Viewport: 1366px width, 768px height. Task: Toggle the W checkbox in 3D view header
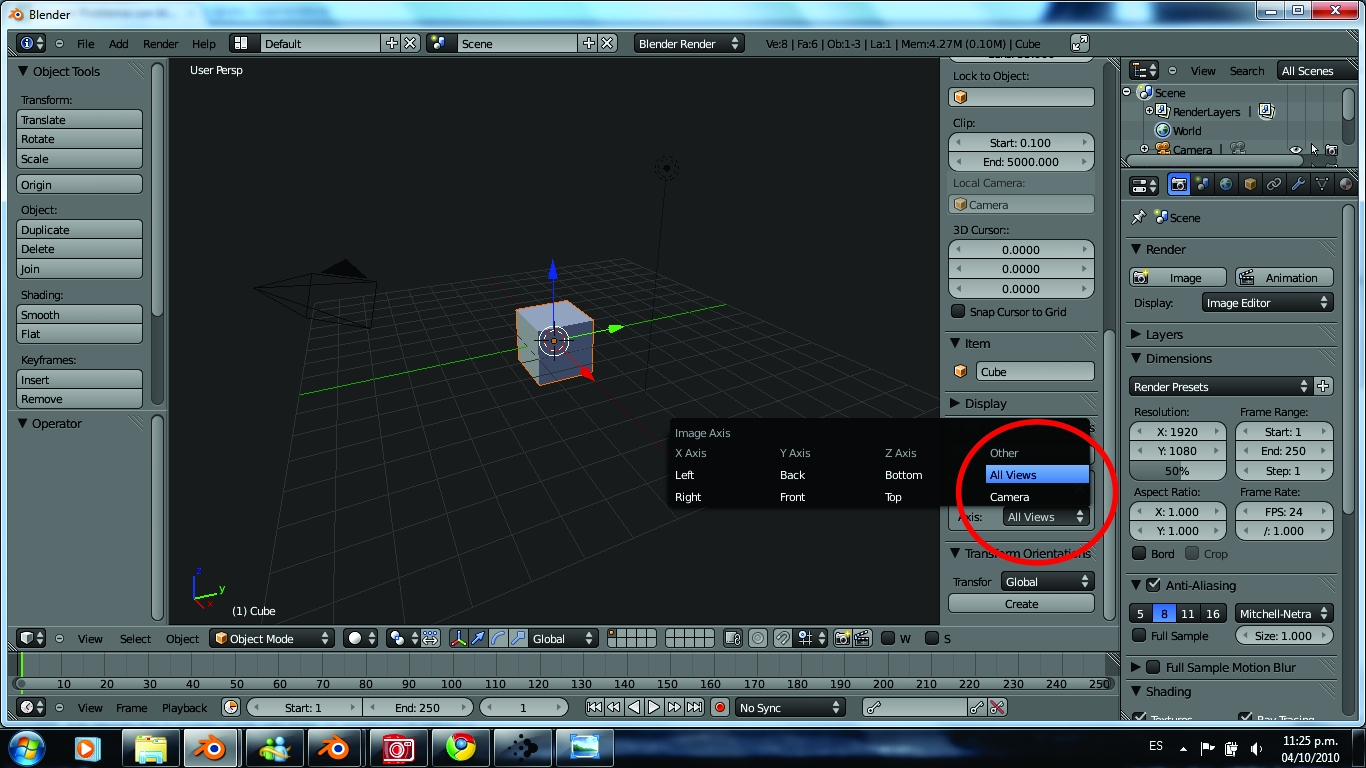[888, 638]
